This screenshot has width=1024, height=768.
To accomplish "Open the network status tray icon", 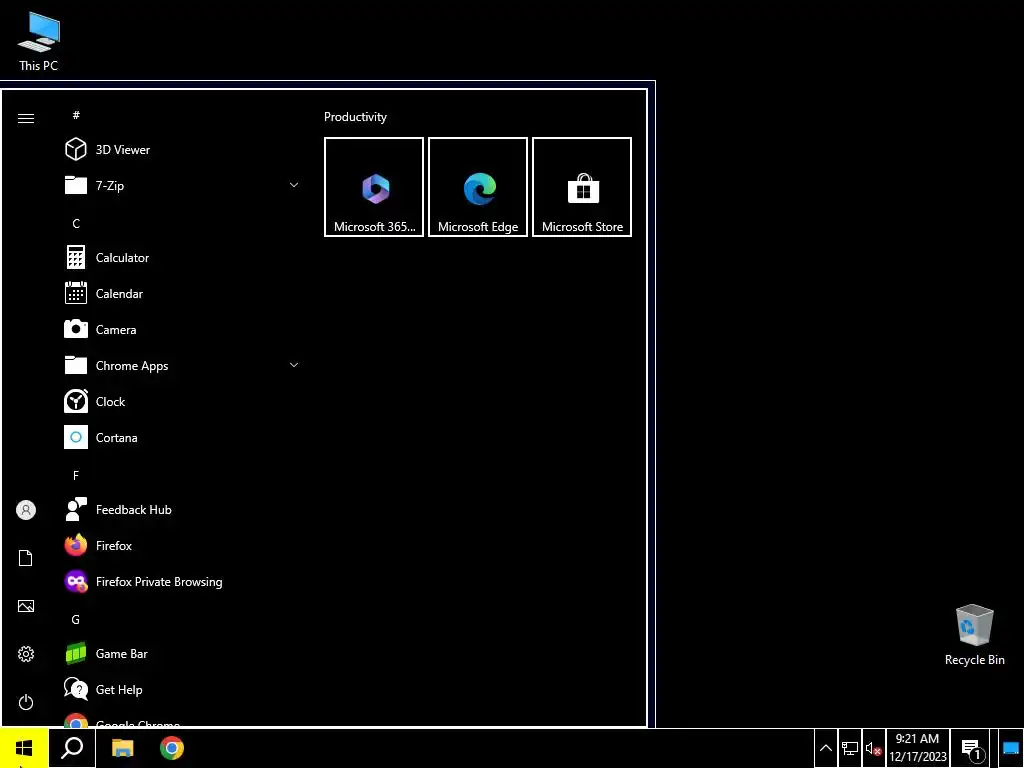I will click(x=850, y=748).
